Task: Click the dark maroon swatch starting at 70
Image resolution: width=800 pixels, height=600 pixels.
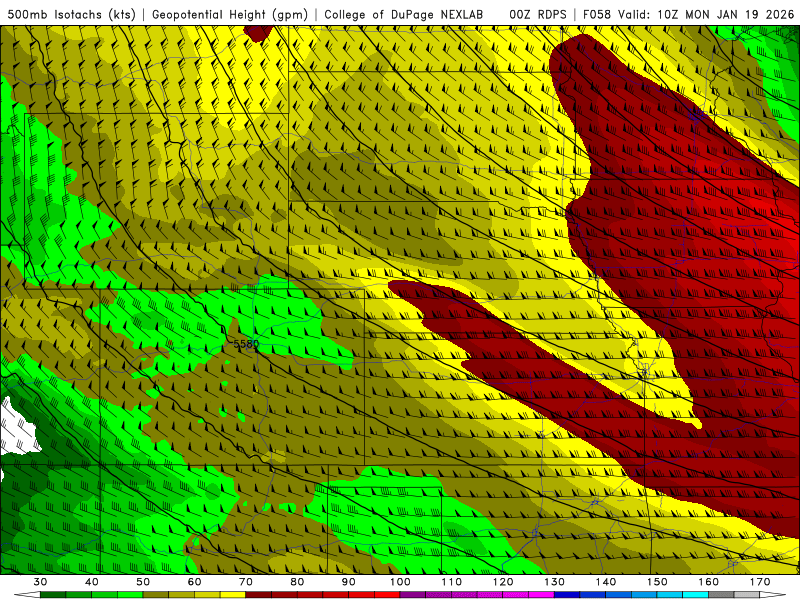Action: tap(259, 595)
